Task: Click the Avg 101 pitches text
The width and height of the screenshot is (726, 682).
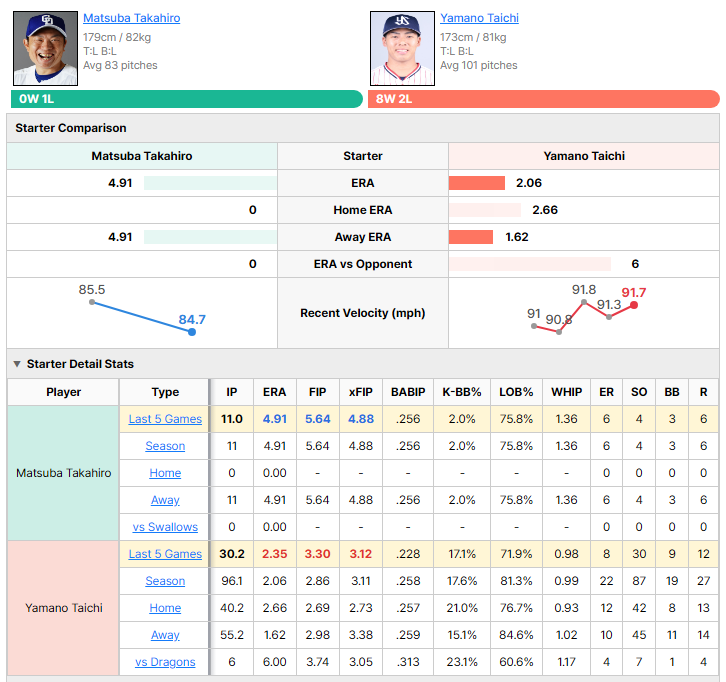Action: coord(479,65)
